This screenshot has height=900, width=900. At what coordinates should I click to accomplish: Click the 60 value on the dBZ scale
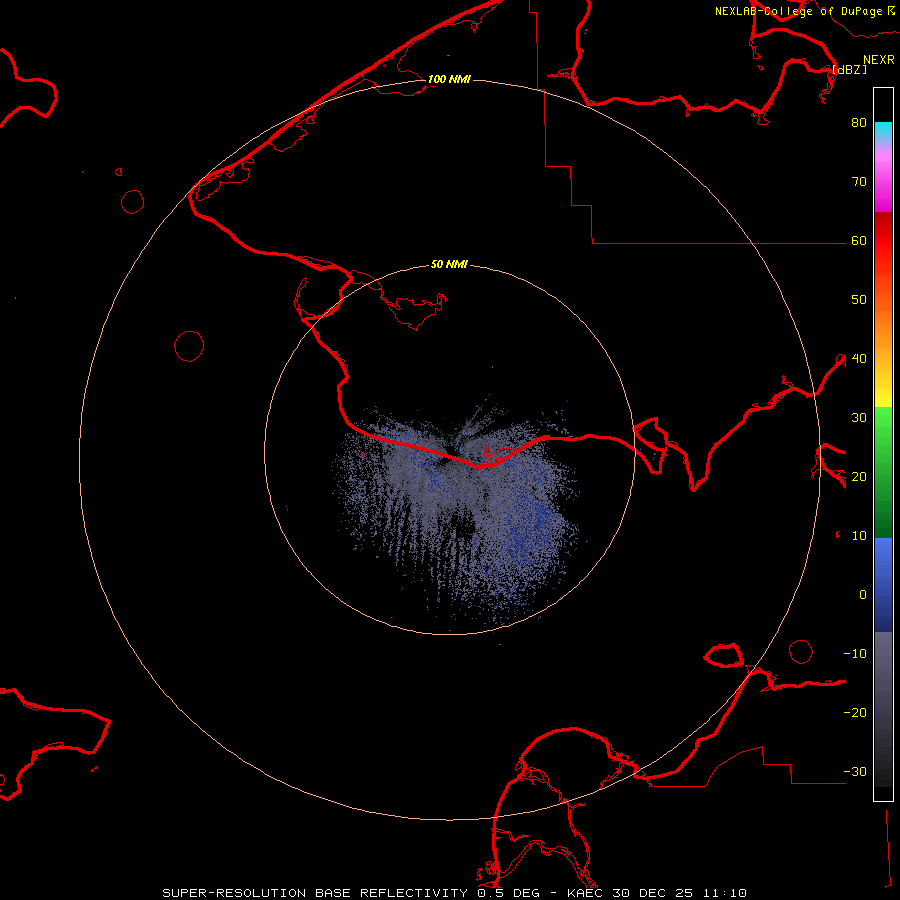pos(859,240)
